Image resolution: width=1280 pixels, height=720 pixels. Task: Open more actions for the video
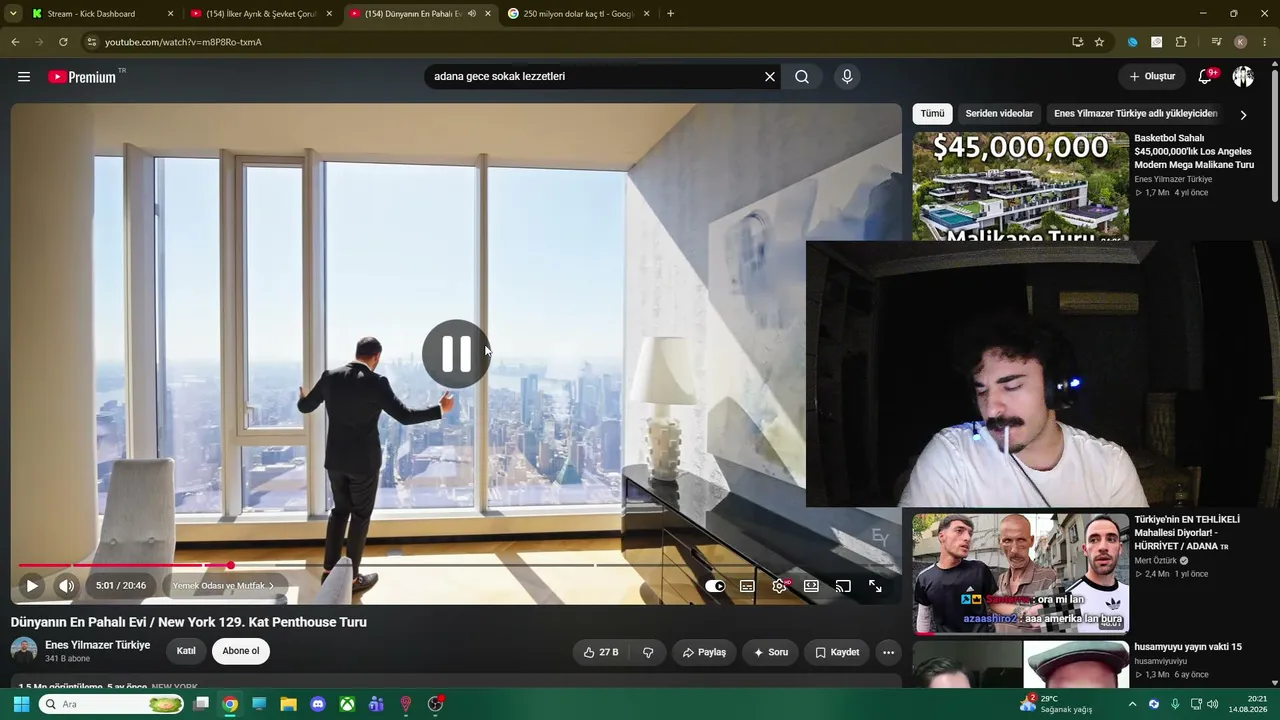click(x=888, y=652)
